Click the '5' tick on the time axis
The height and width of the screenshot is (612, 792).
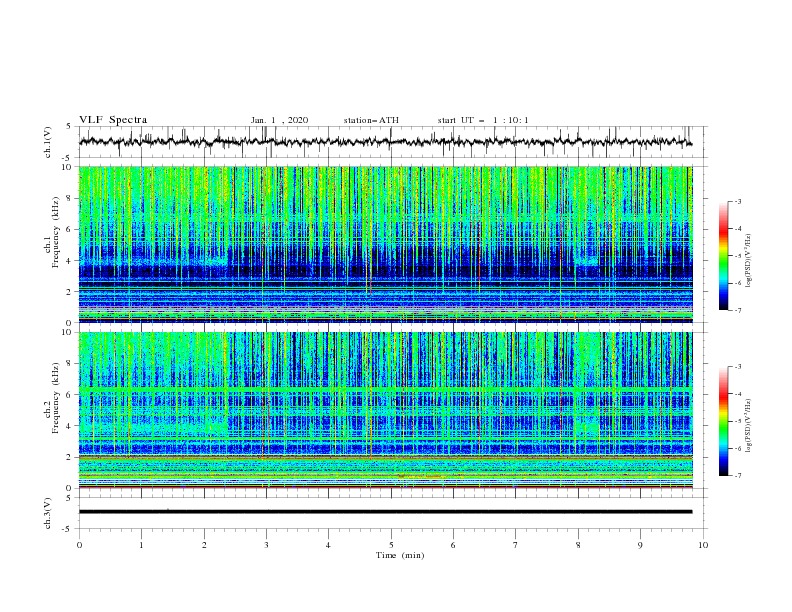point(391,545)
